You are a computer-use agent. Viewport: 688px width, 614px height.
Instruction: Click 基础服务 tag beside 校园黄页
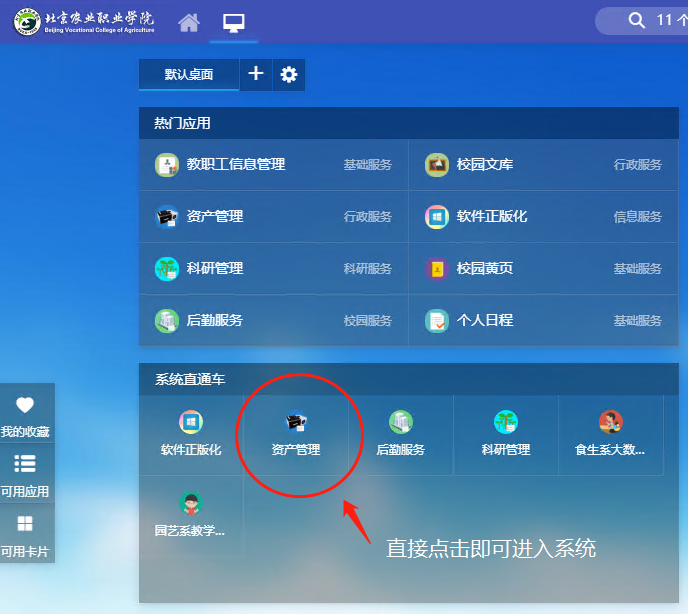[638, 269]
